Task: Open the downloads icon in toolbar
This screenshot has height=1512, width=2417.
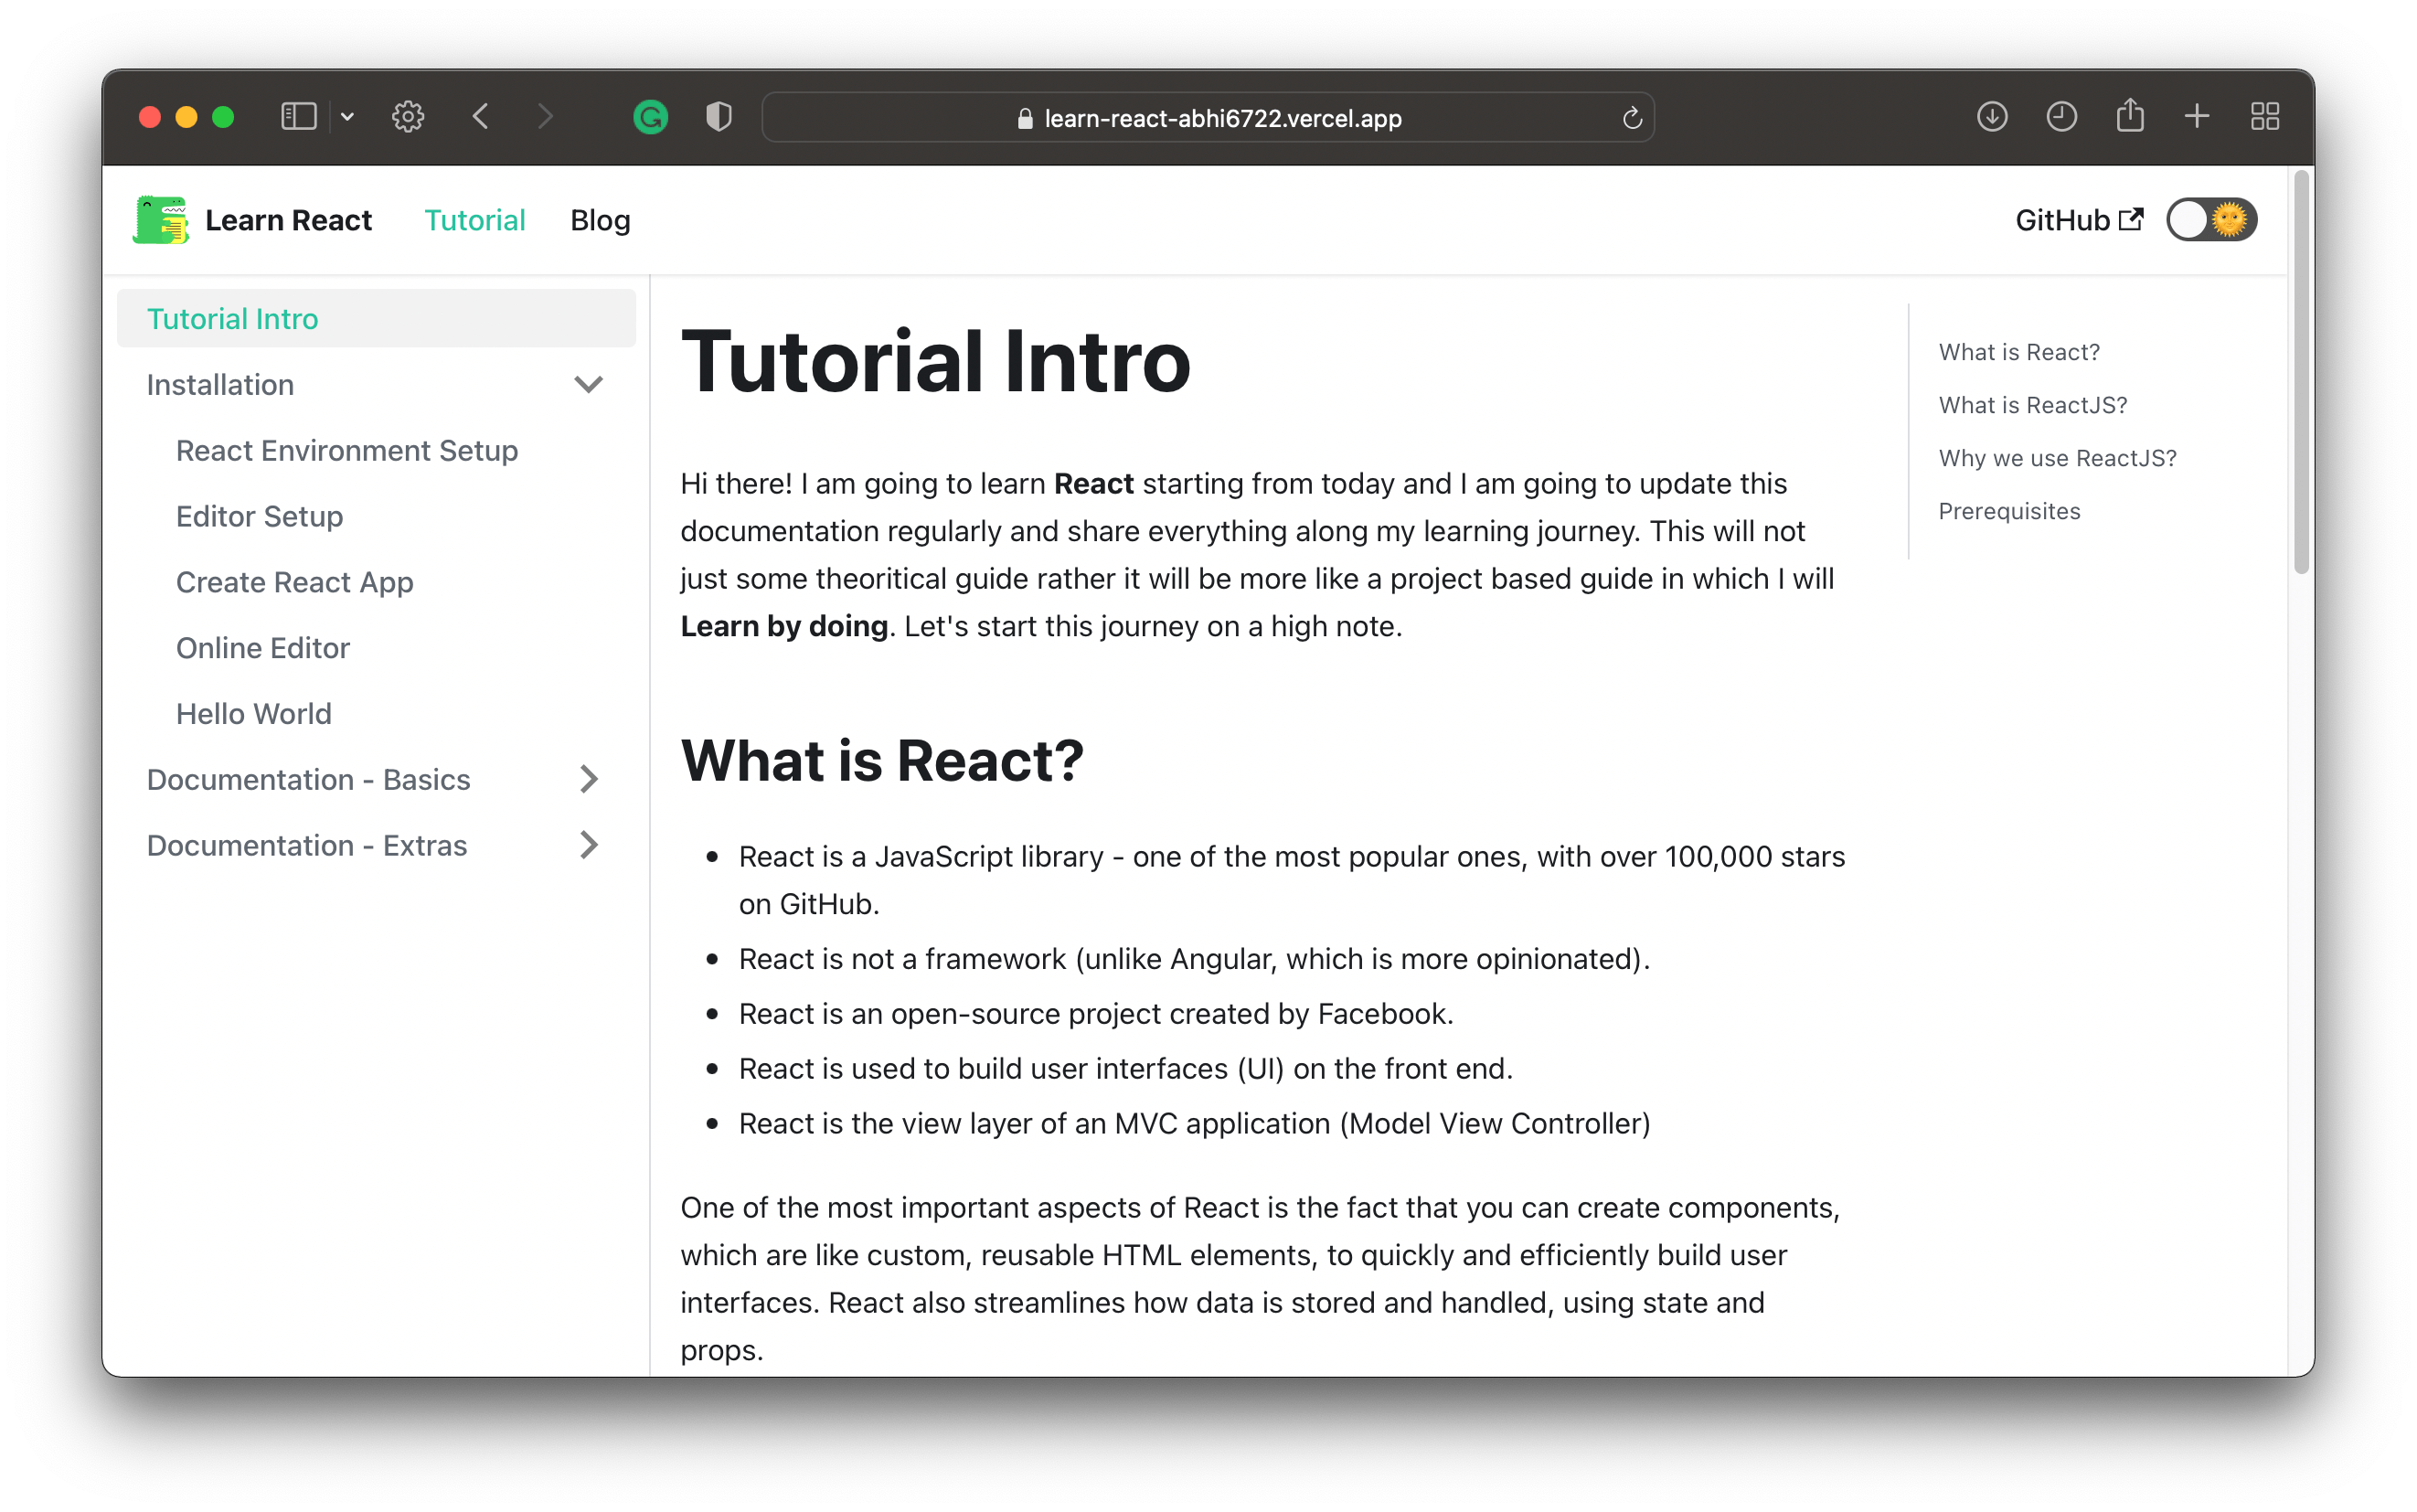Action: tap(1992, 117)
